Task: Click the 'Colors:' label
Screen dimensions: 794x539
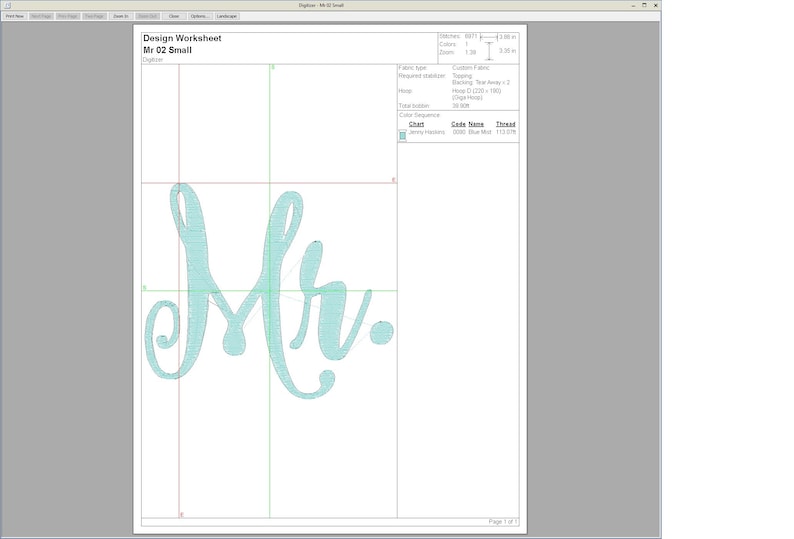Action: (448, 44)
